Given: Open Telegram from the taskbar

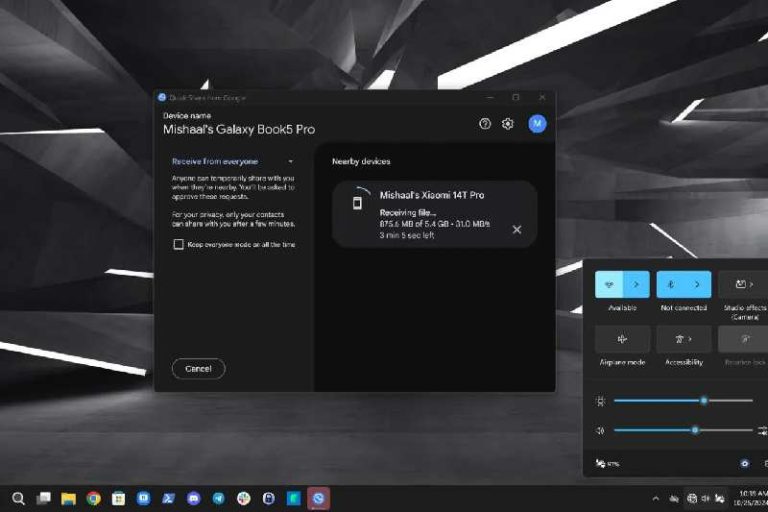Looking at the screenshot, I should point(219,498).
